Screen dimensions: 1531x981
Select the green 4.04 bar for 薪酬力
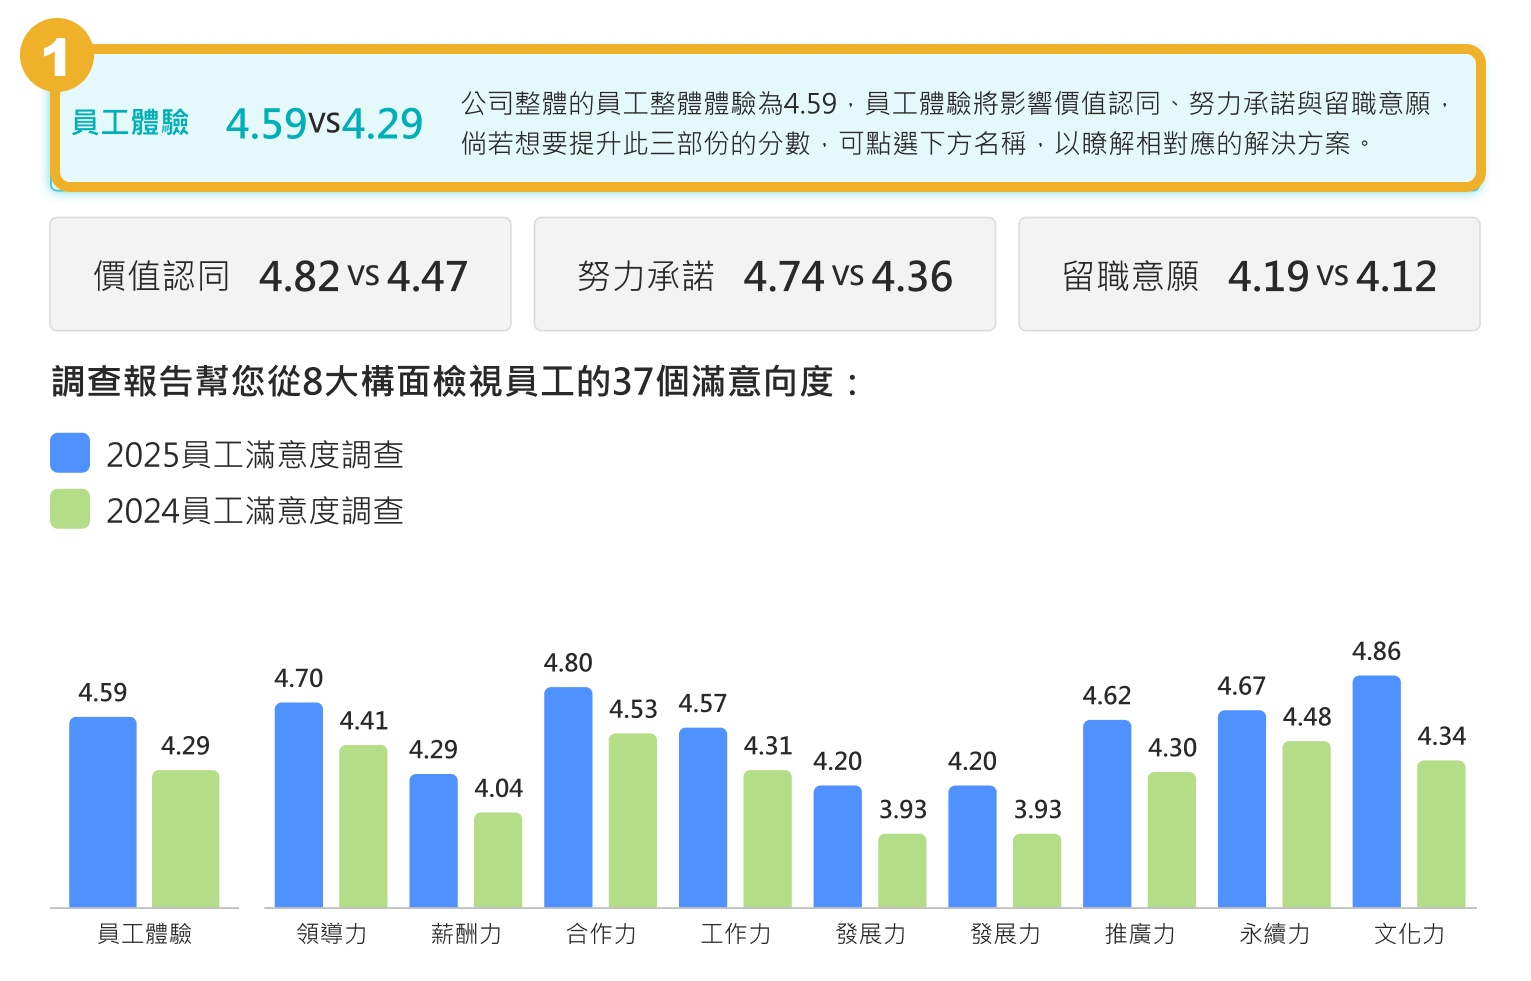coord(498,859)
